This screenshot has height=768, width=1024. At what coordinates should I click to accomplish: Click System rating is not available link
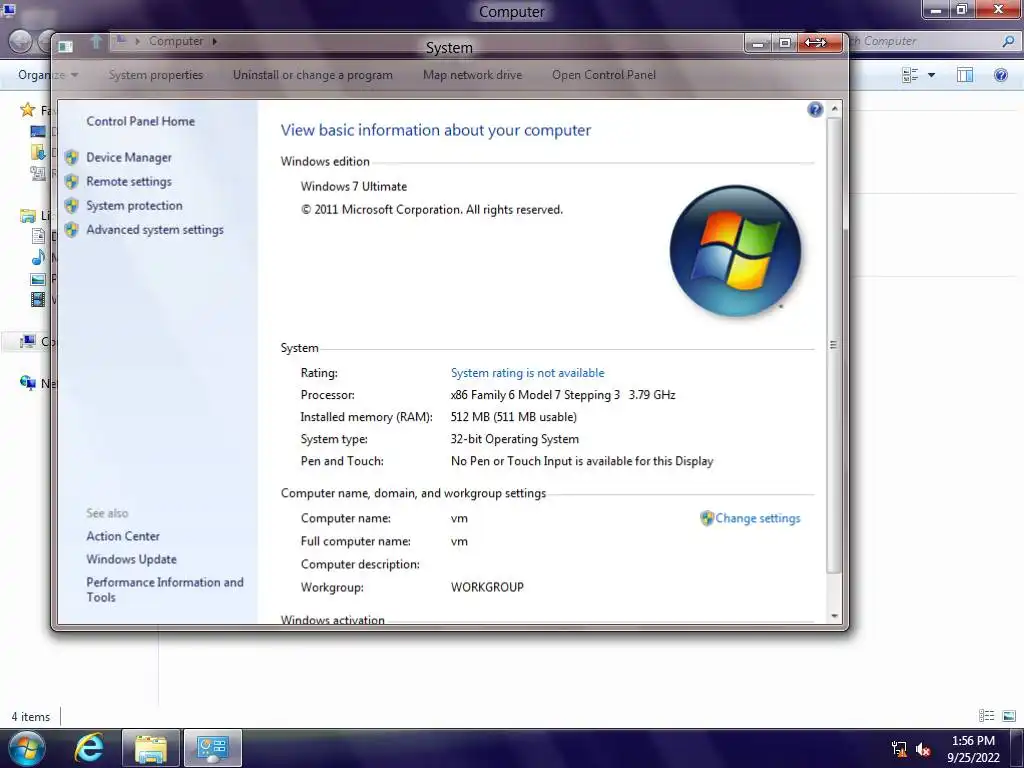(x=528, y=373)
